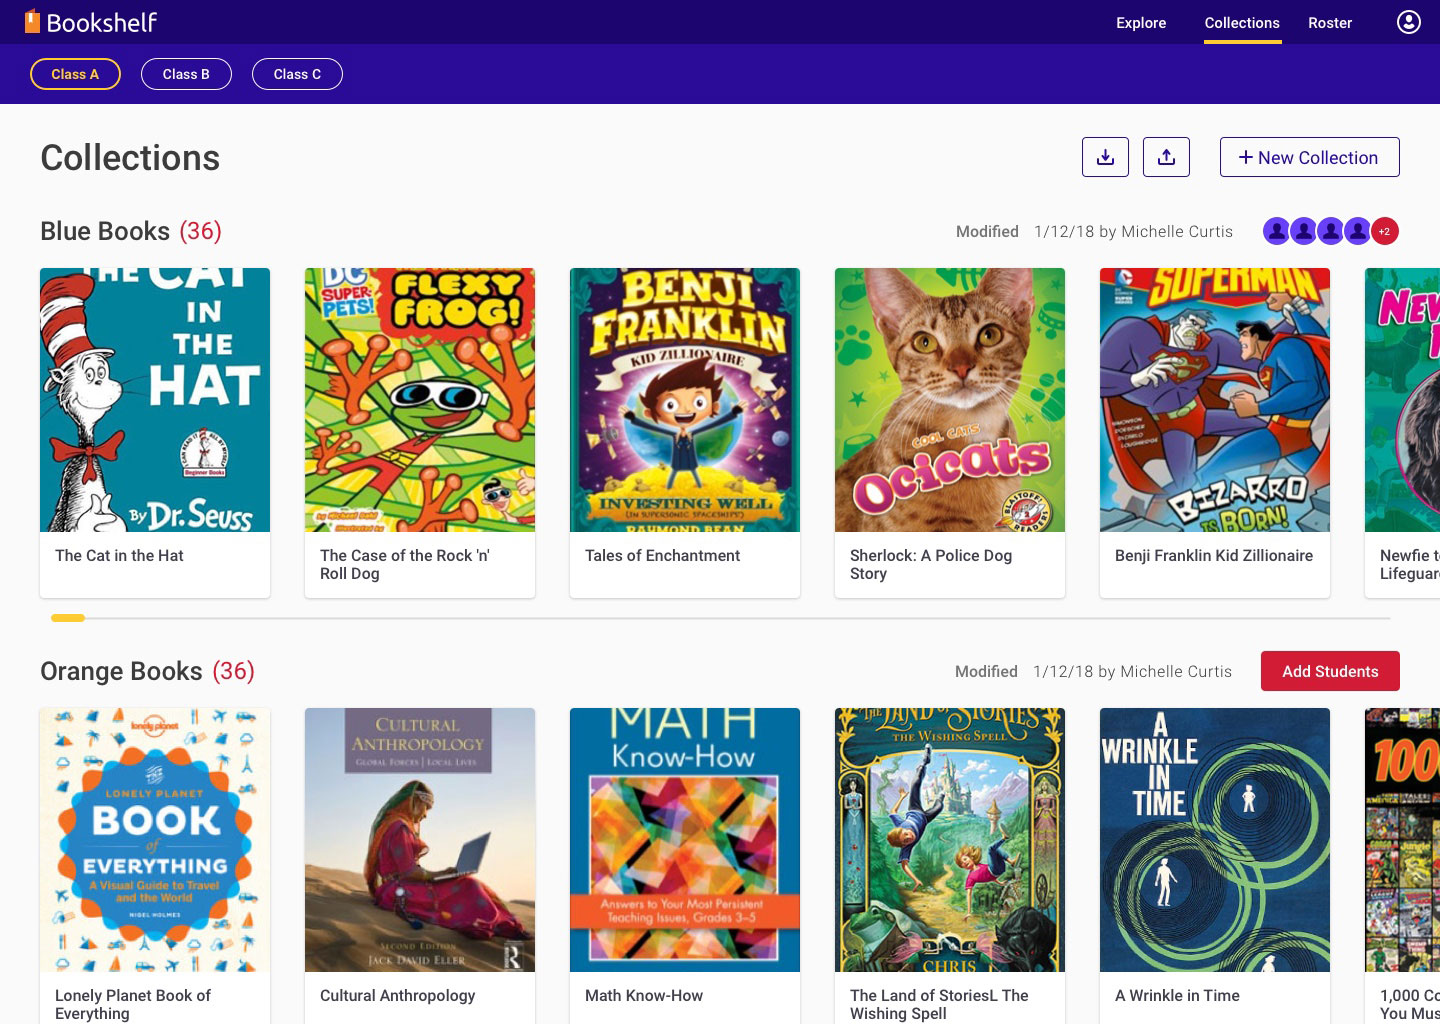This screenshot has width=1440, height=1024.
Task: Open the Cultural Anthropology book cover
Action: point(420,840)
